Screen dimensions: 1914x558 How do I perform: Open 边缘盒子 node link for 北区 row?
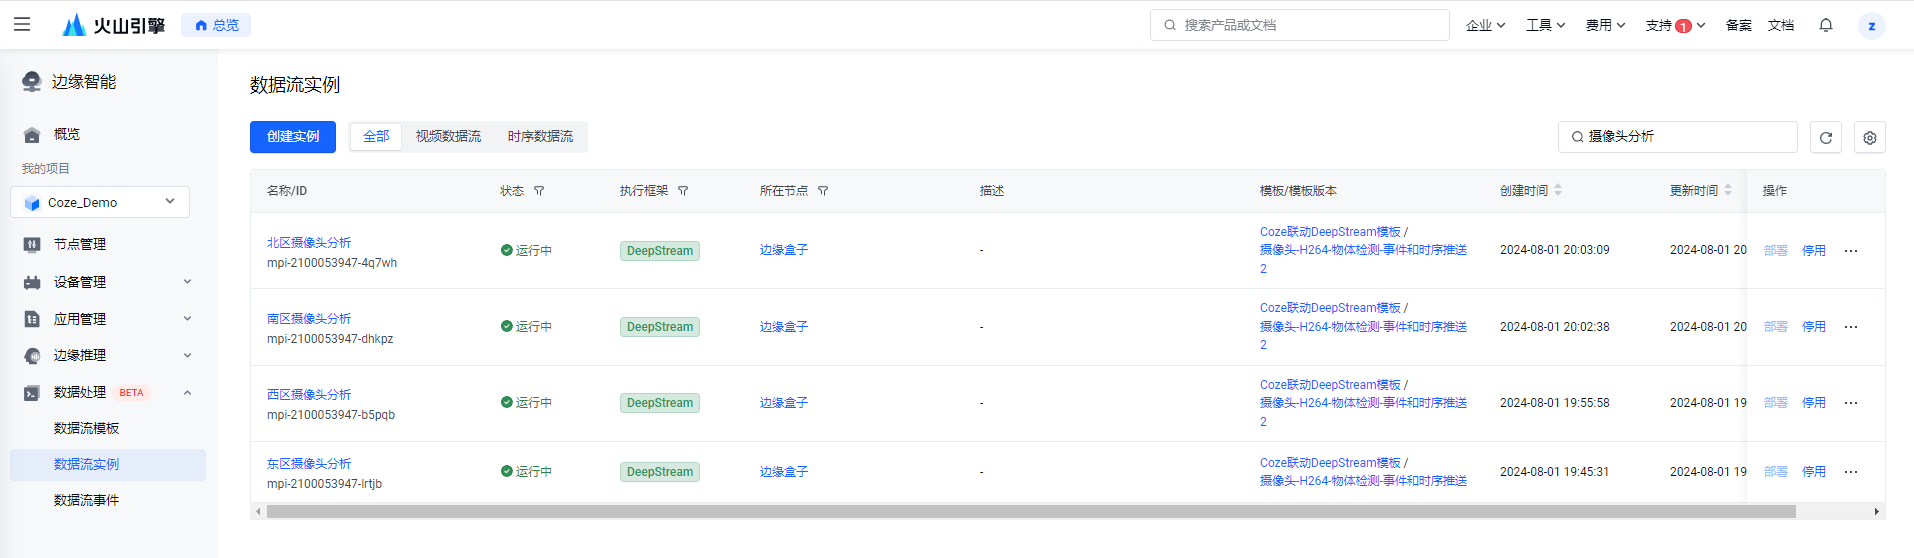click(784, 251)
